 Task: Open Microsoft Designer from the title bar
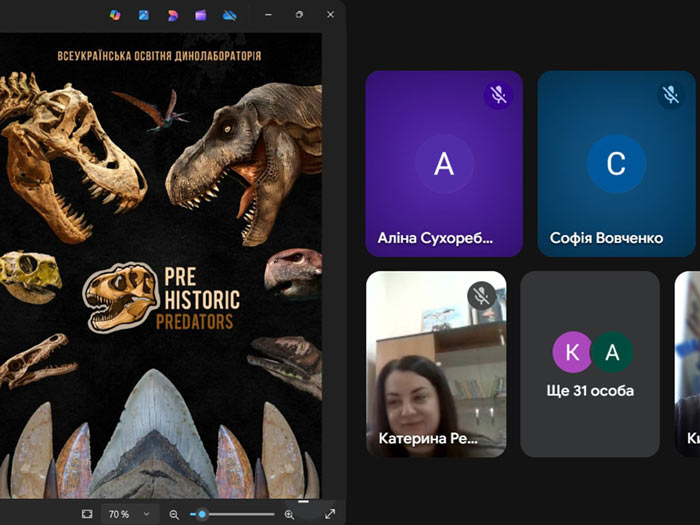(173, 15)
